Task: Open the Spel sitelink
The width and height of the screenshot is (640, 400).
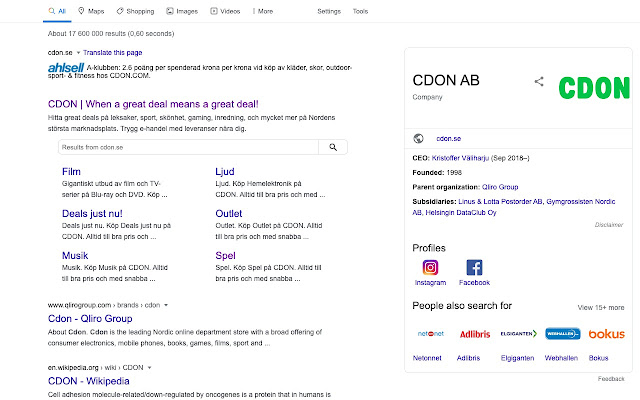Action: click(x=225, y=256)
